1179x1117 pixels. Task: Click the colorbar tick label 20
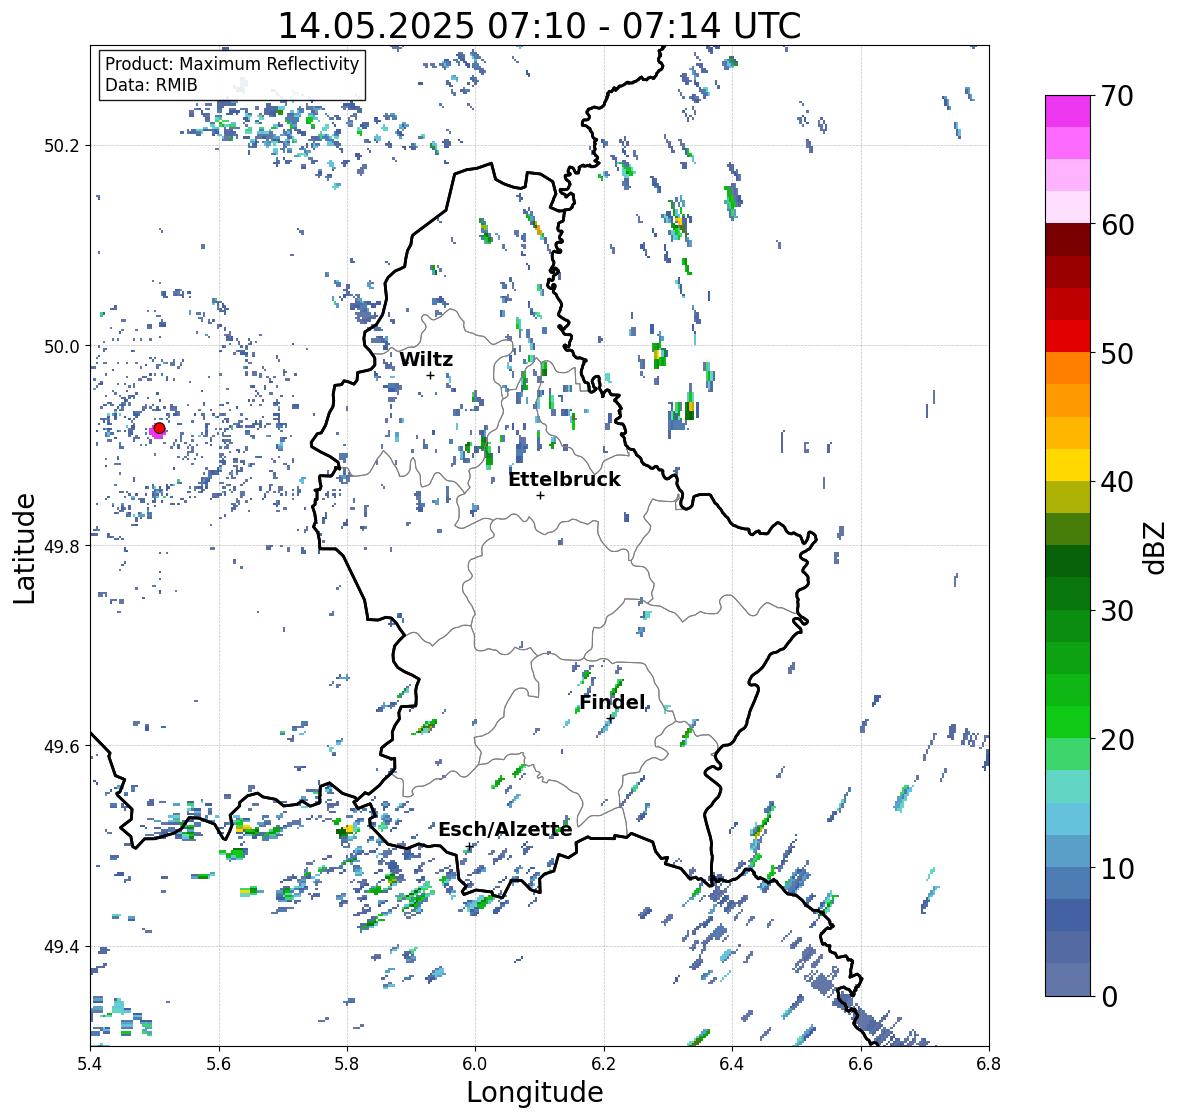pyautogui.click(x=1117, y=740)
